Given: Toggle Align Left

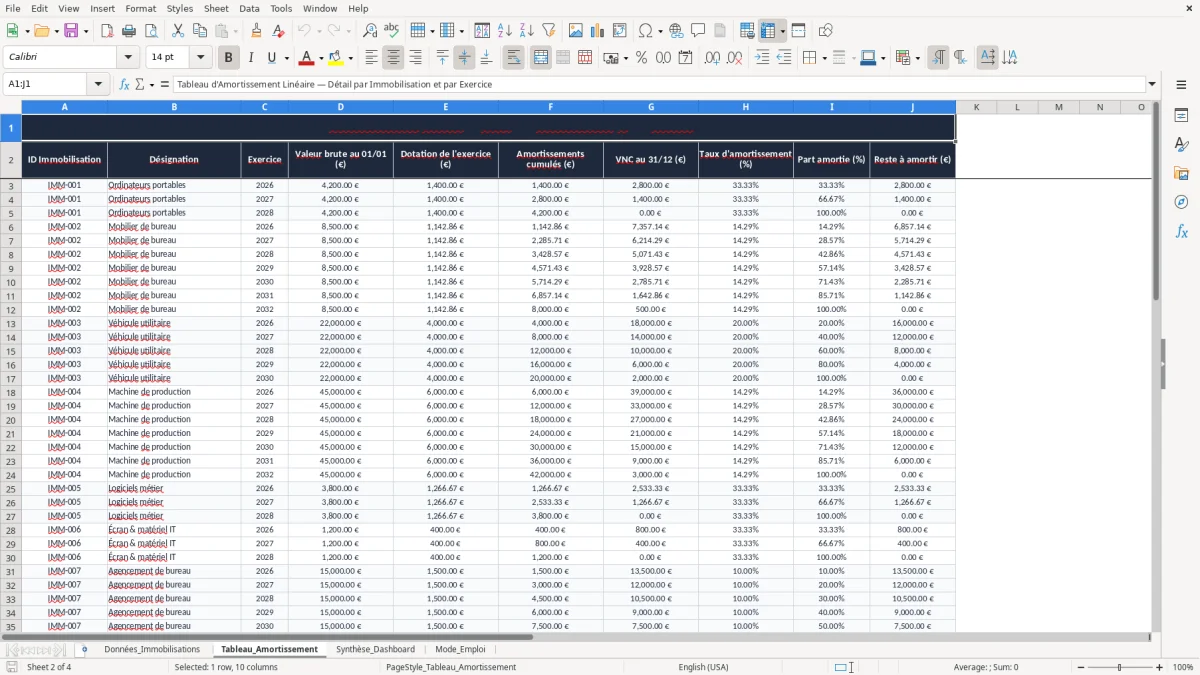Looking at the screenshot, I should tap(371, 58).
